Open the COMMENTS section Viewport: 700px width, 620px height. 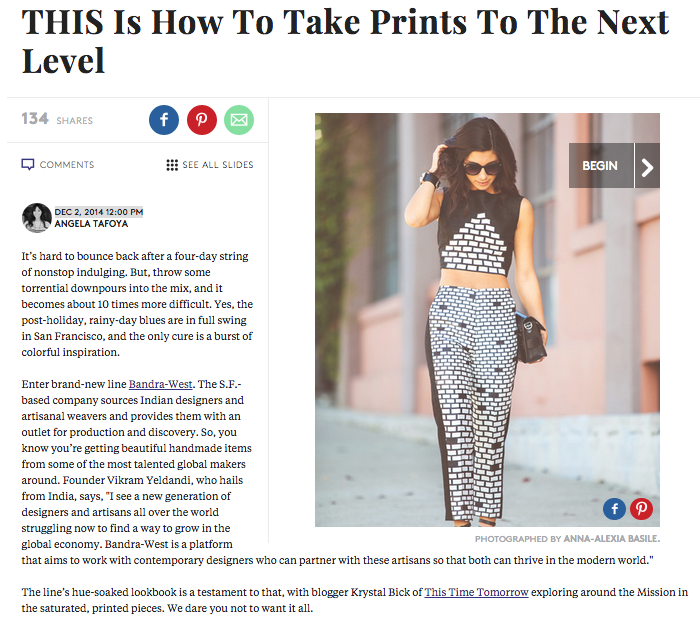(67, 165)
